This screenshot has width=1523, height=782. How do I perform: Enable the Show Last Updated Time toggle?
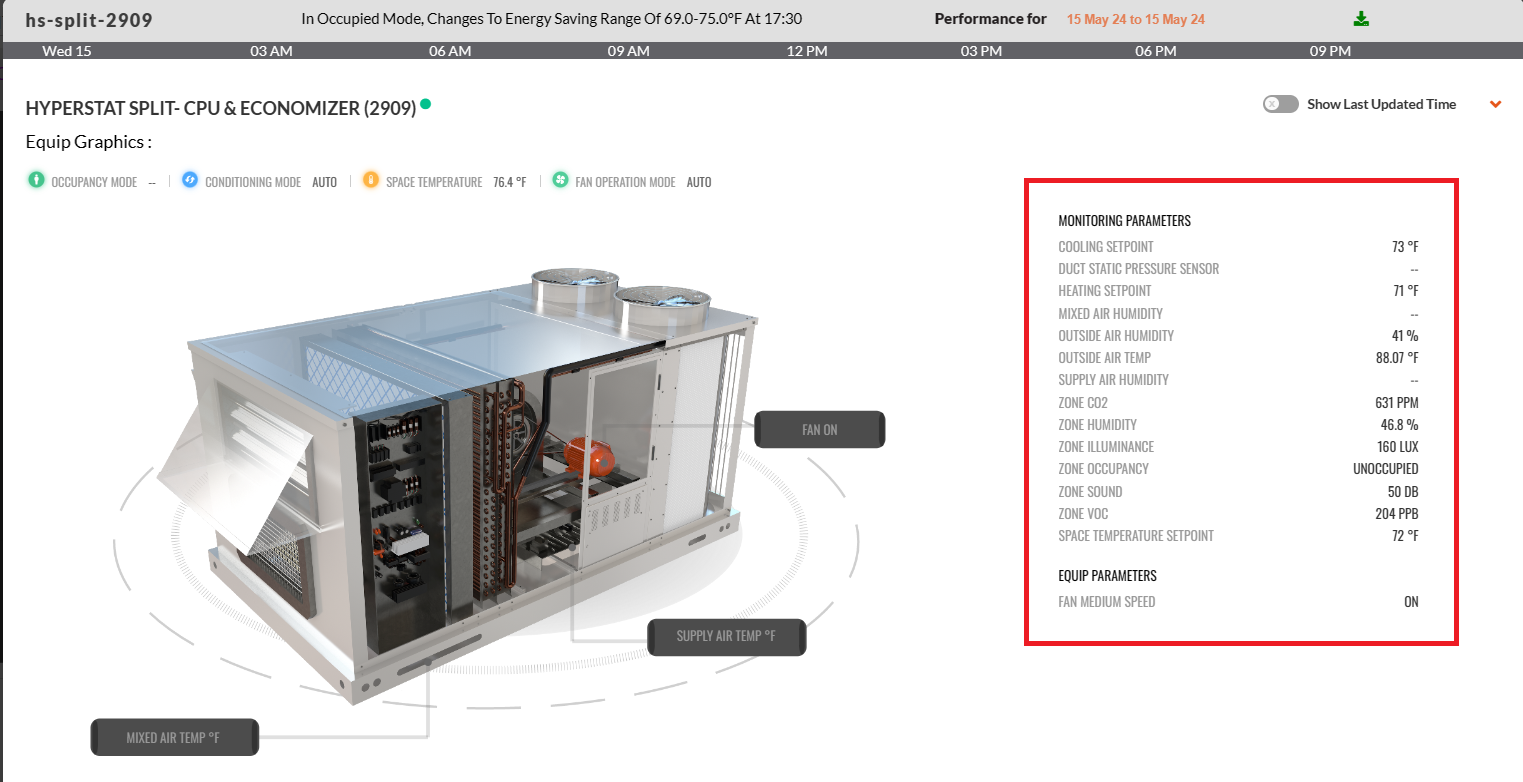click(1280, 104)
